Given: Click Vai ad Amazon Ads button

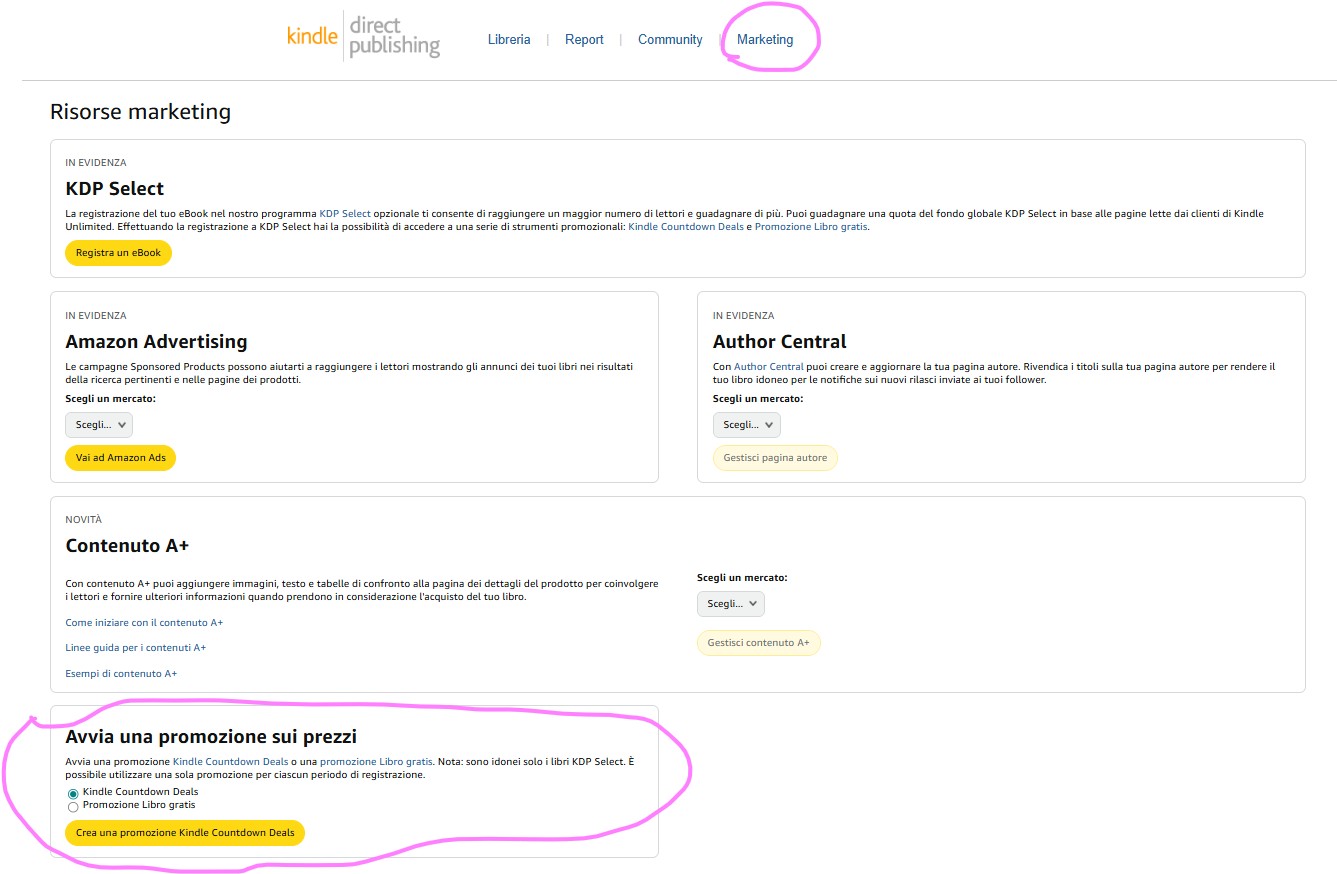Looking at the screenshot, I should tap(120, 458).
